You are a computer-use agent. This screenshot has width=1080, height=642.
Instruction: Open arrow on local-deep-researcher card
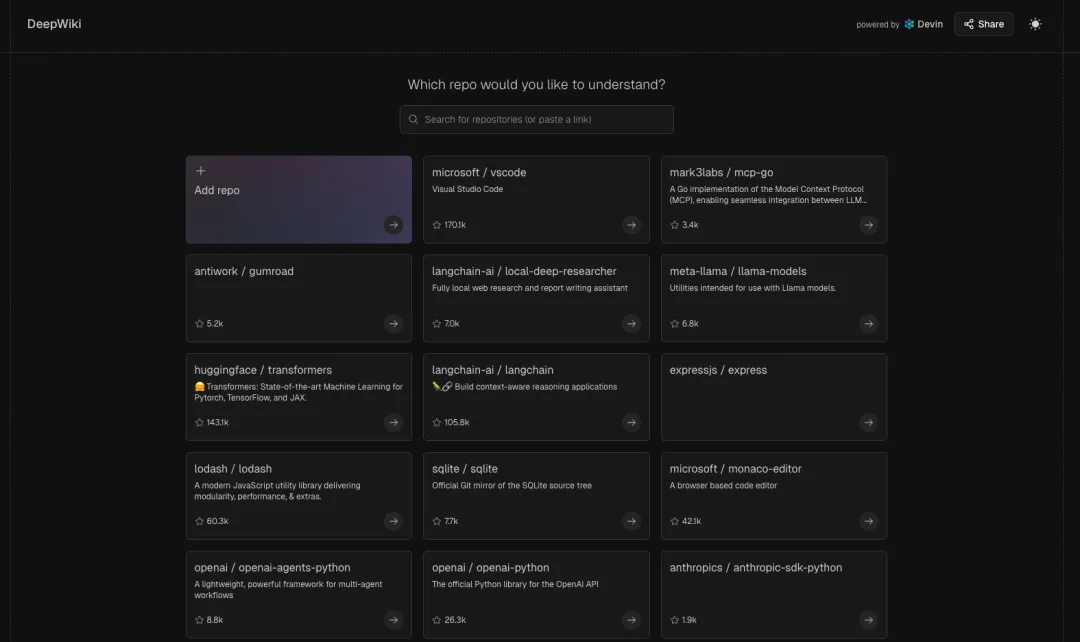click(x=631, y=323)
